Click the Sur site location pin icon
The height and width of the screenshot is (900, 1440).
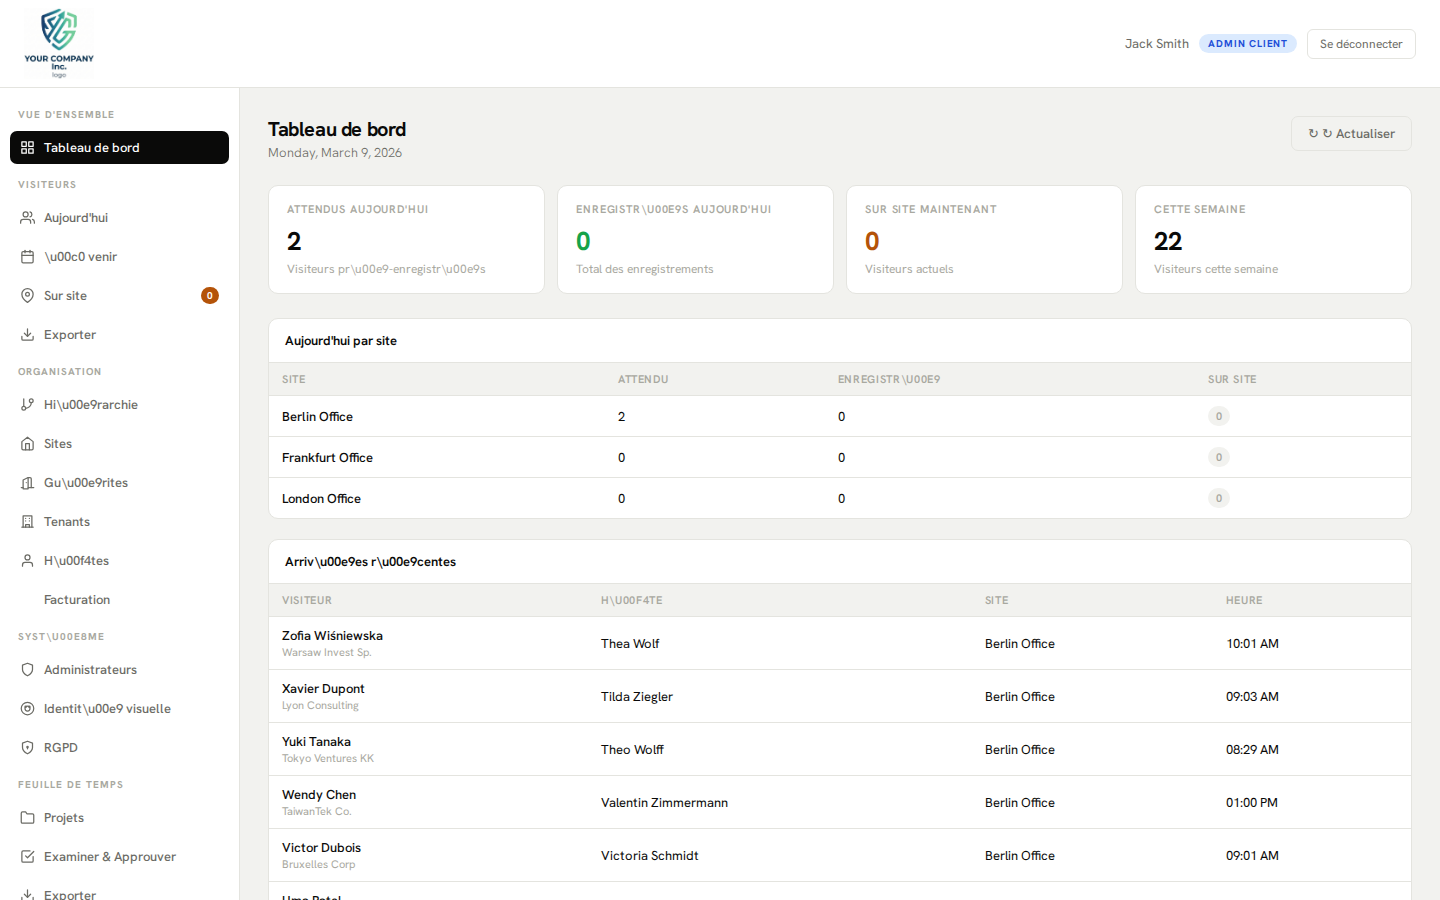point(28,296)
